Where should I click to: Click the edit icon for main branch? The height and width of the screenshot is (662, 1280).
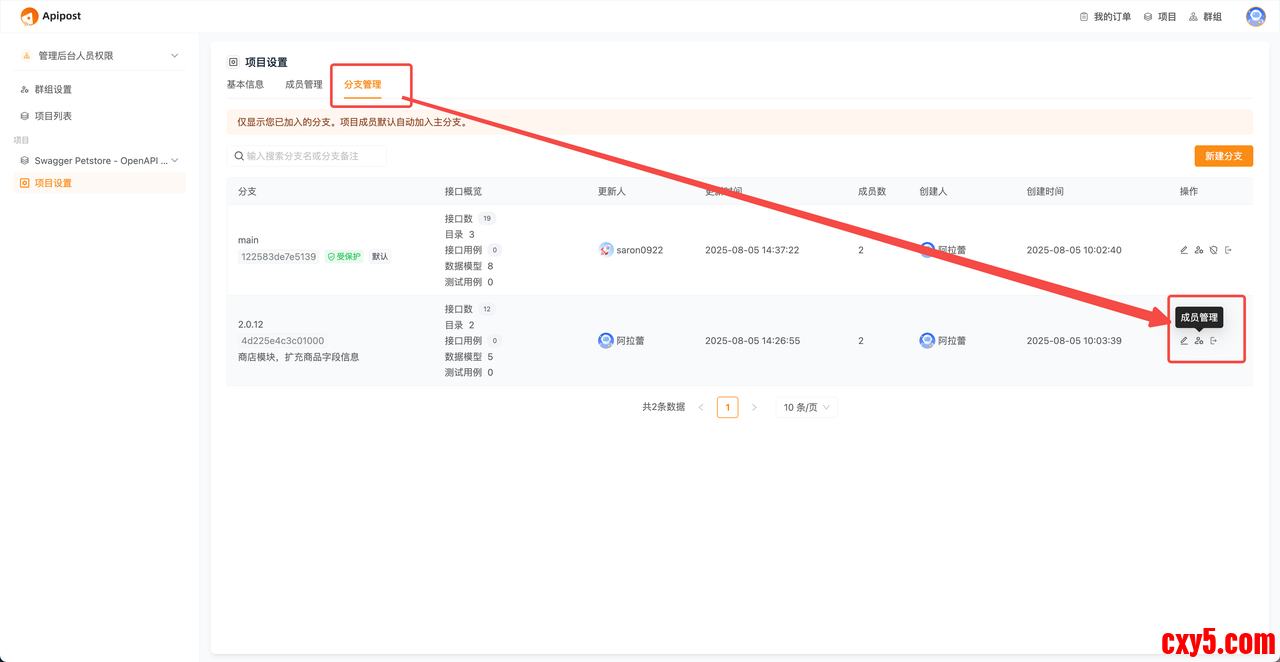[x=1184, y=250]
